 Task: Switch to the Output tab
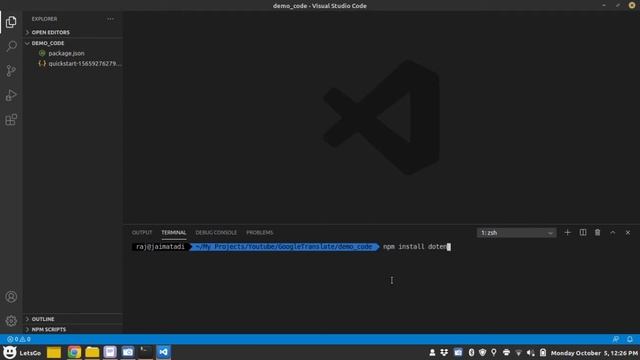[x=142, y=232]
